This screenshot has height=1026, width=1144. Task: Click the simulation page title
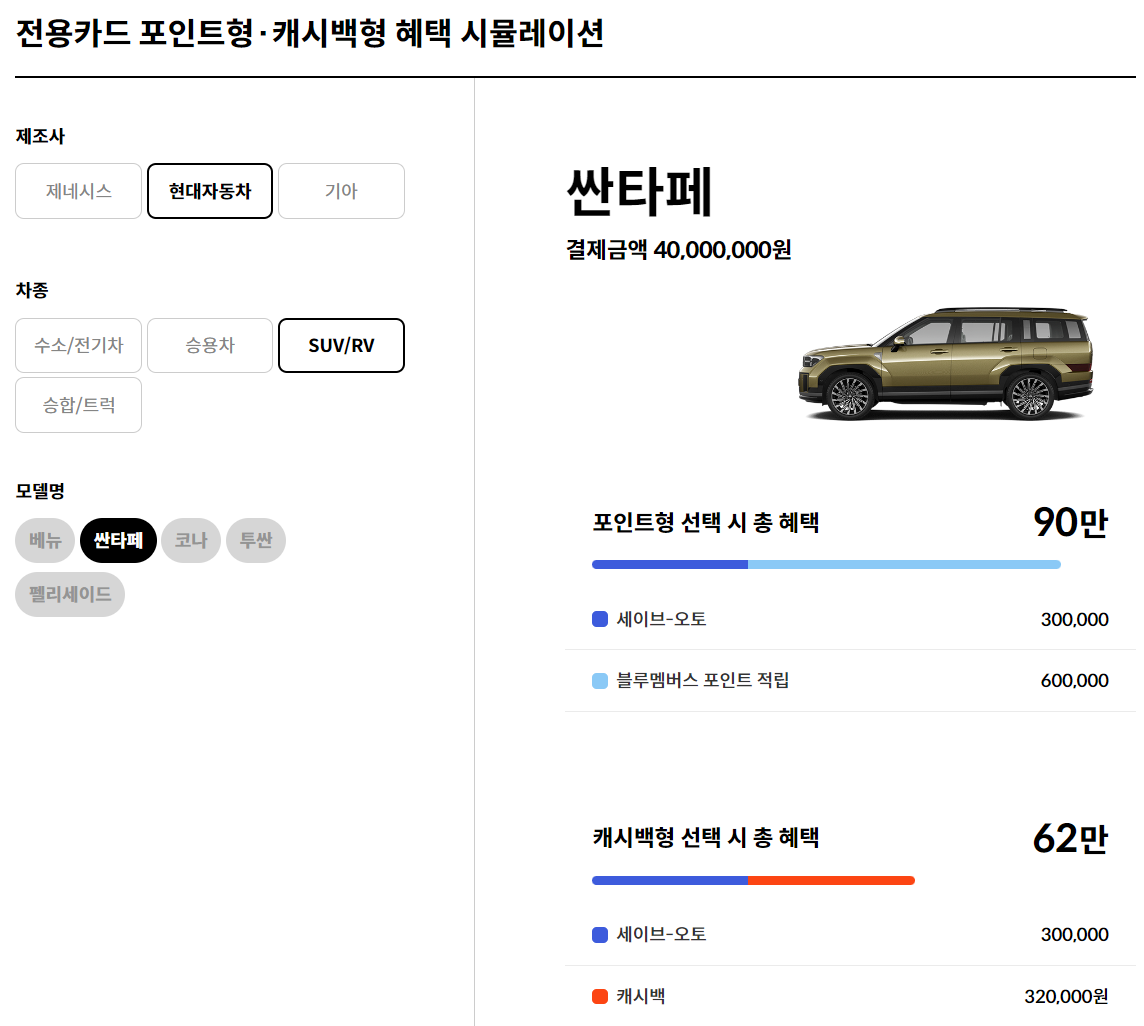tap(309, 34)
